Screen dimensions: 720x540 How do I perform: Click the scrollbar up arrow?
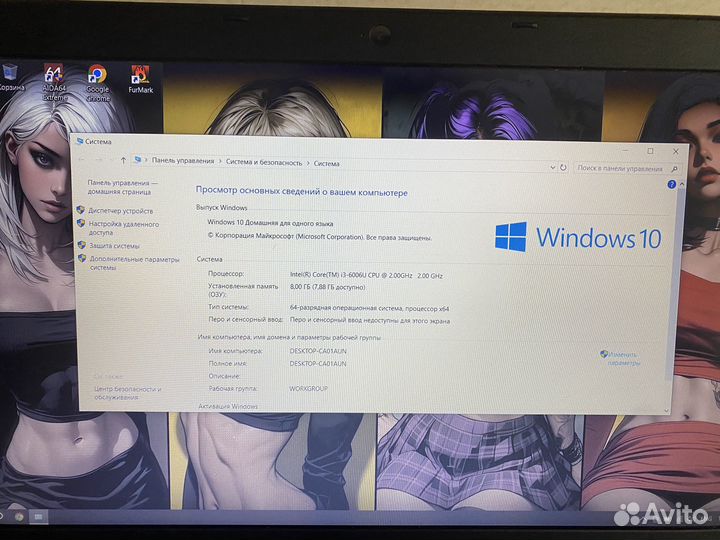tap(682, 184)
